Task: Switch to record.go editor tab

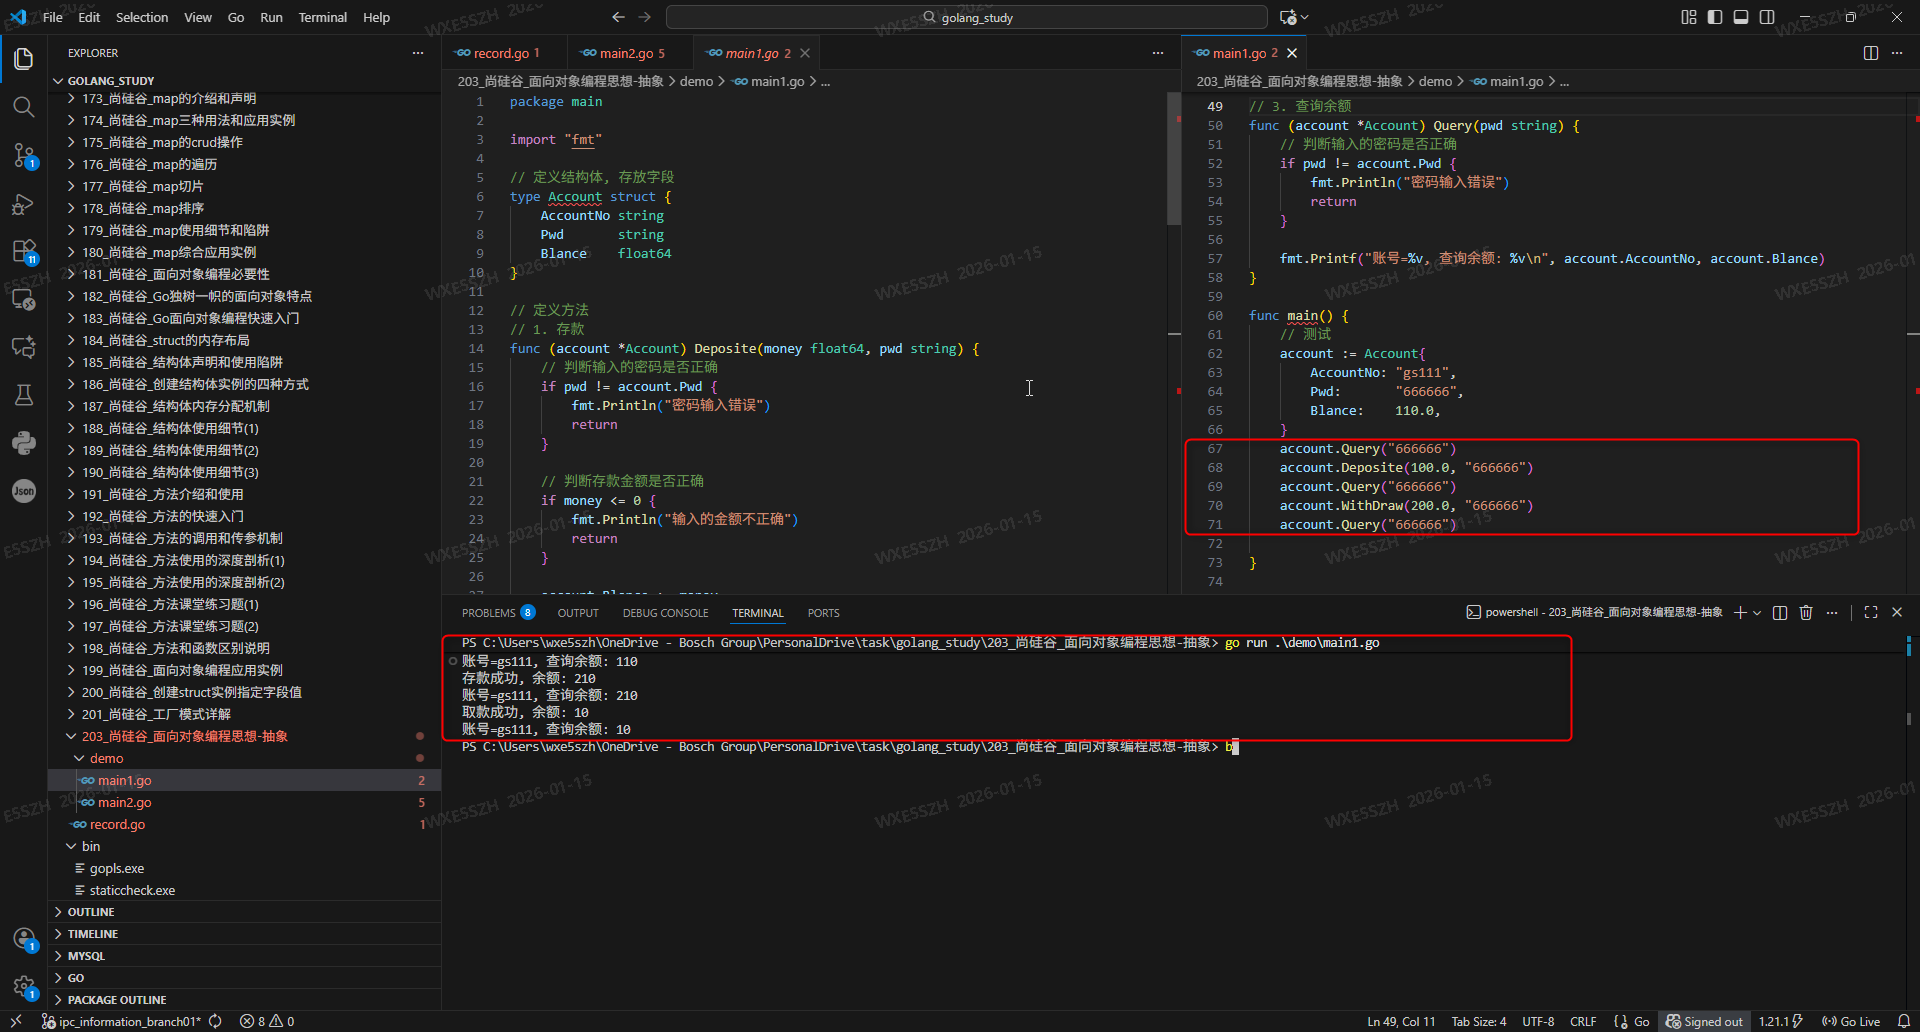Action: coord(504,53)
